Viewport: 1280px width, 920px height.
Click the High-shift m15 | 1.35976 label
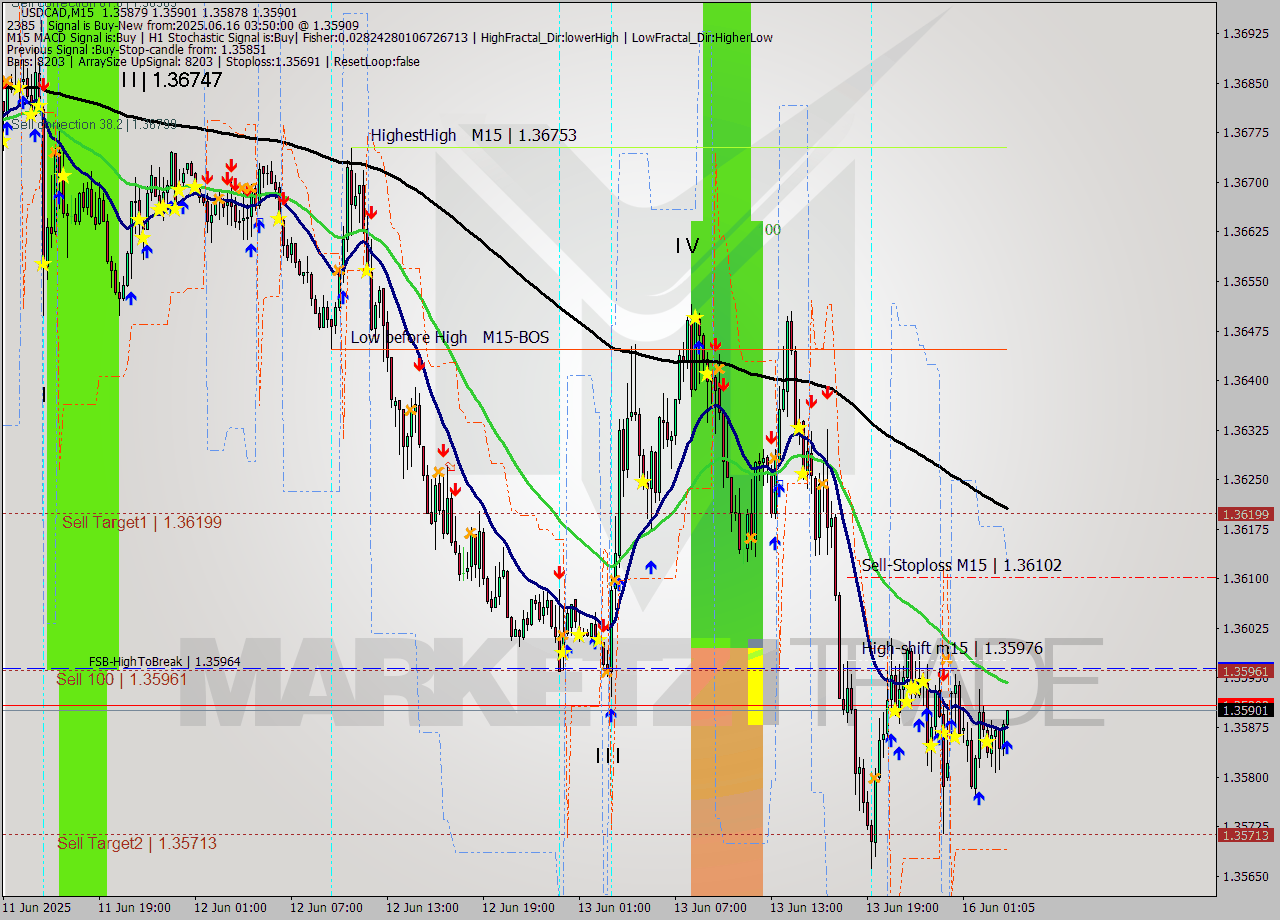[953, 648]
